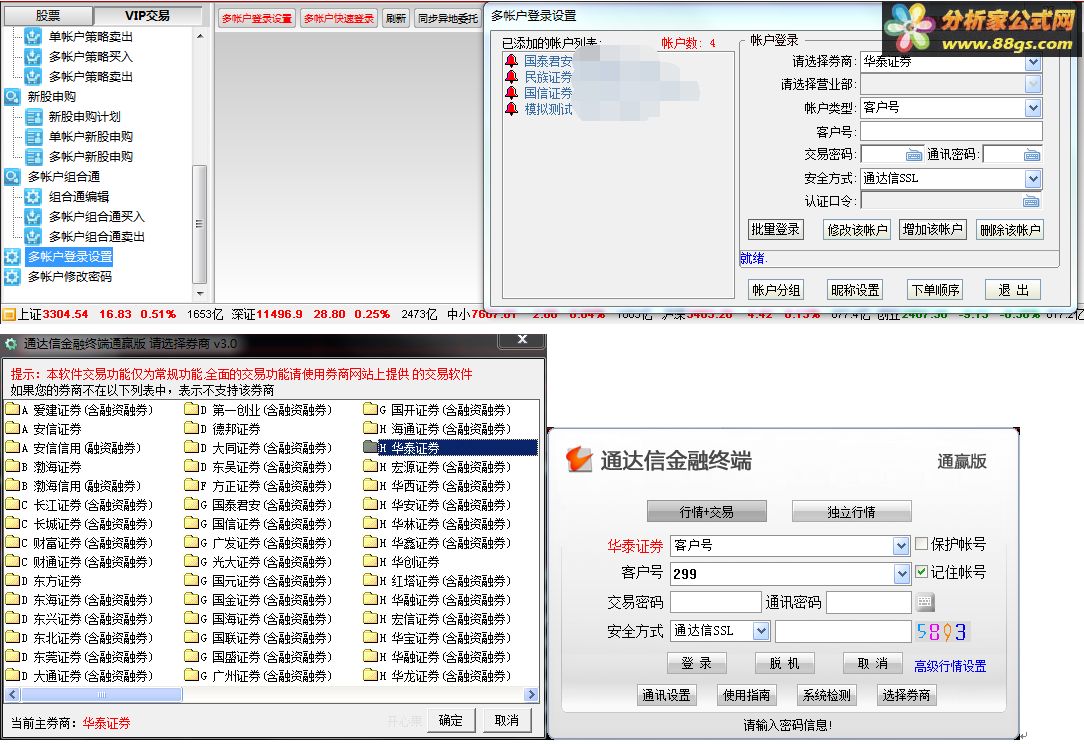Click the 多帐户登录设置 gear icon

pyautogui.click(x=12, y=257)
